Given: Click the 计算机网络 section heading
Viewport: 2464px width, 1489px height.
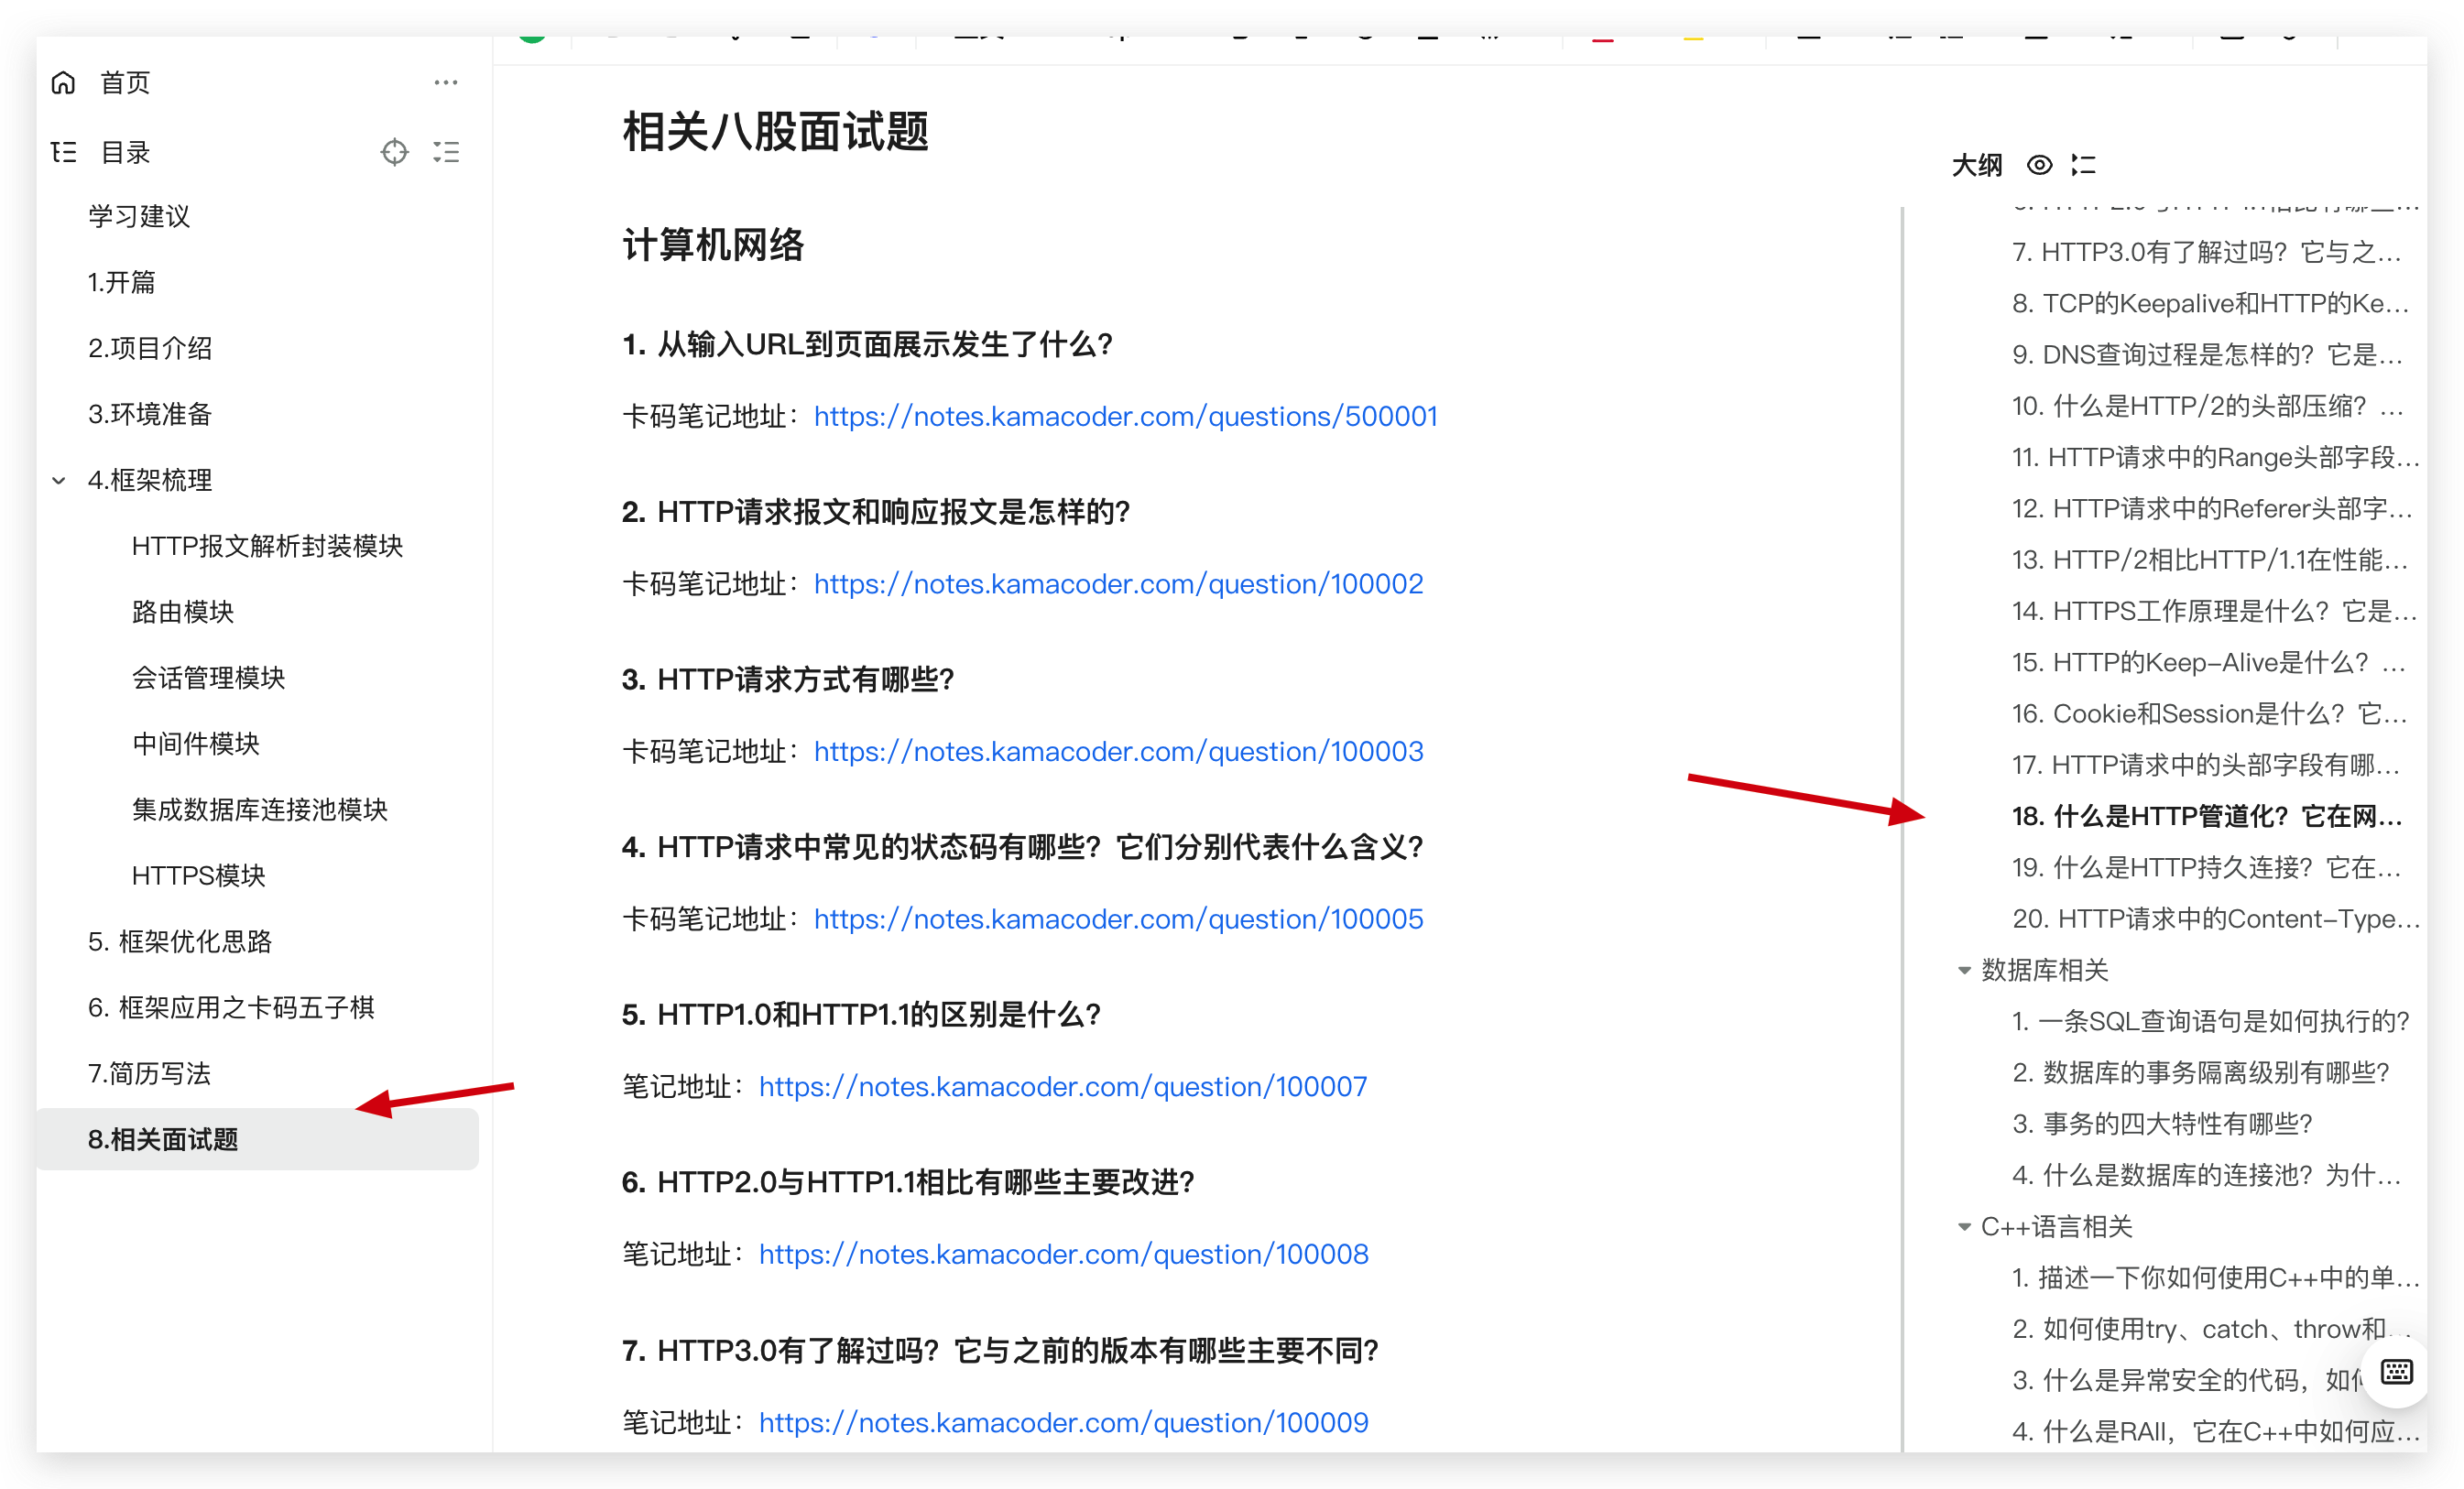Looking at the screenshot, I should coord(713,245).
